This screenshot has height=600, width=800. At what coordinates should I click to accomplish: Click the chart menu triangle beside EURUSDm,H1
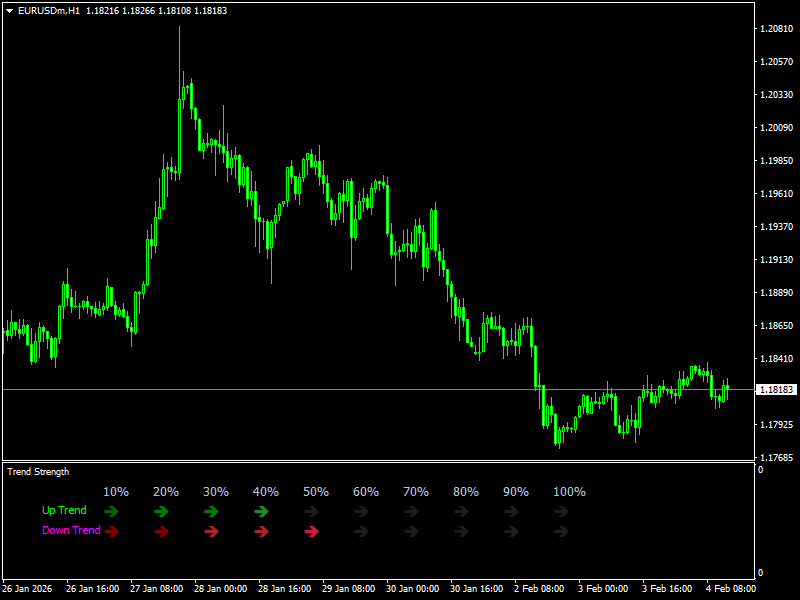9,11
